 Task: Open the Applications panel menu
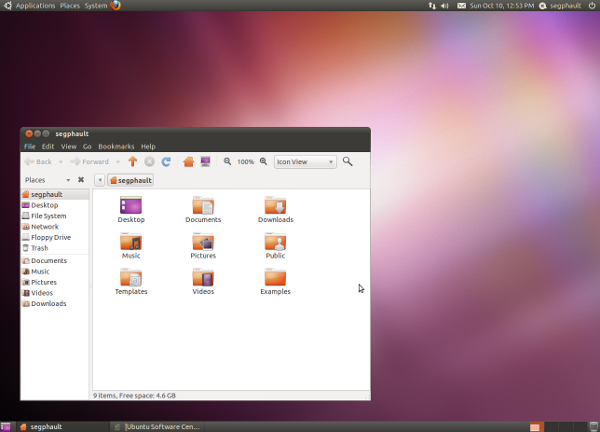click(x=35, y=5)
